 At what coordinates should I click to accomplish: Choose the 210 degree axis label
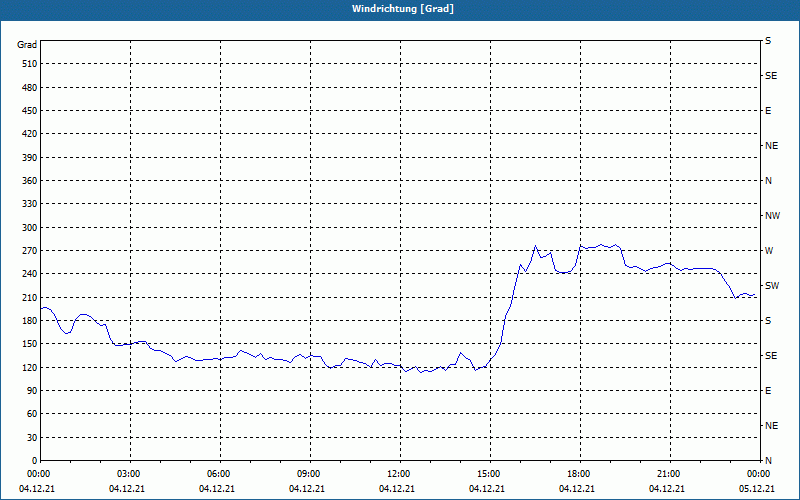click(30, 297)
